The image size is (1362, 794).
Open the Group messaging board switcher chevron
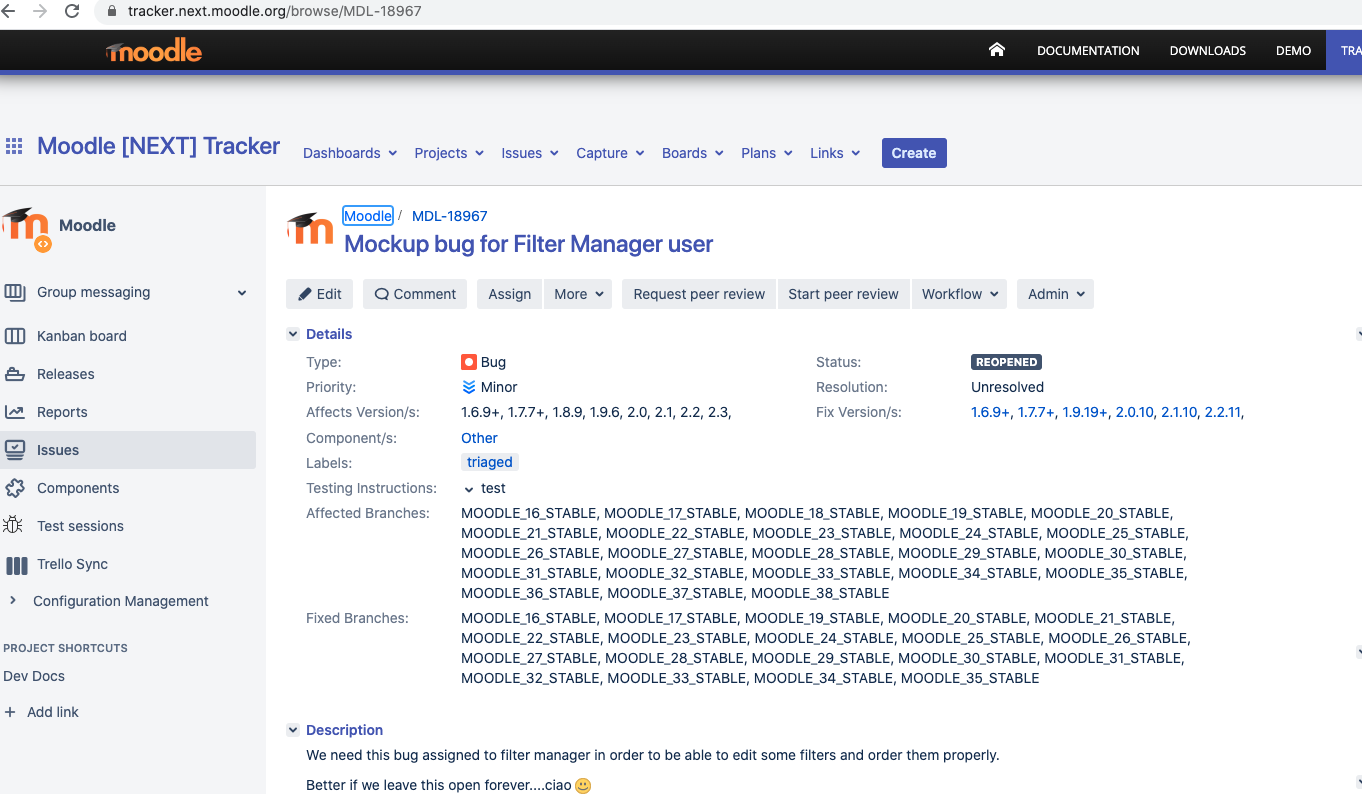242,293
